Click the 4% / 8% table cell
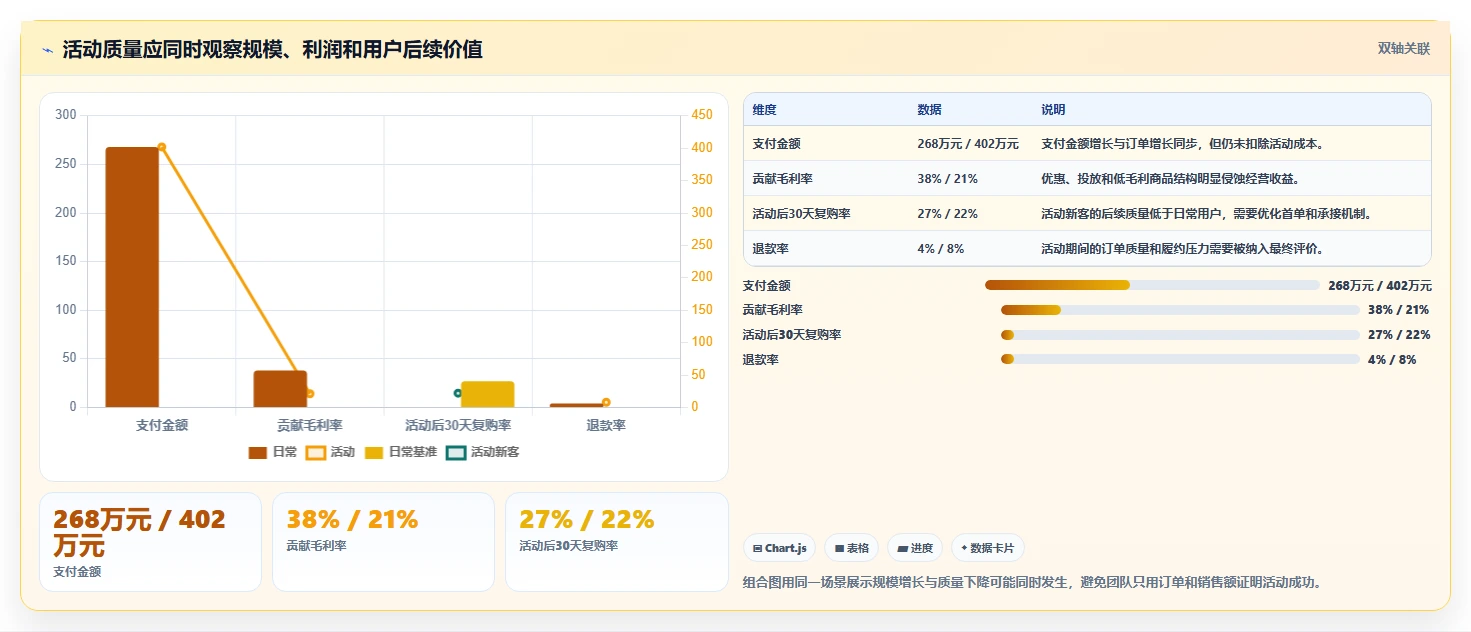The width and height of the screenshot is (1471, 632). pos(940,249)
